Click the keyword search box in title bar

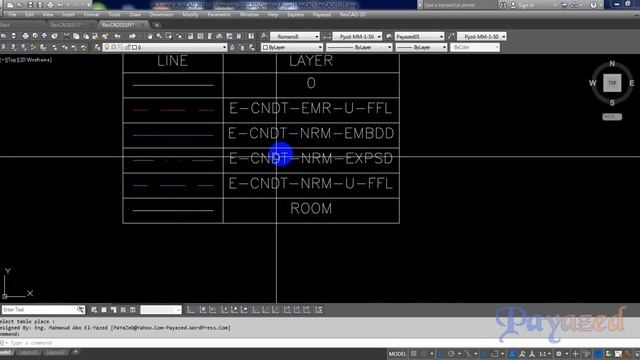[460, 5]
